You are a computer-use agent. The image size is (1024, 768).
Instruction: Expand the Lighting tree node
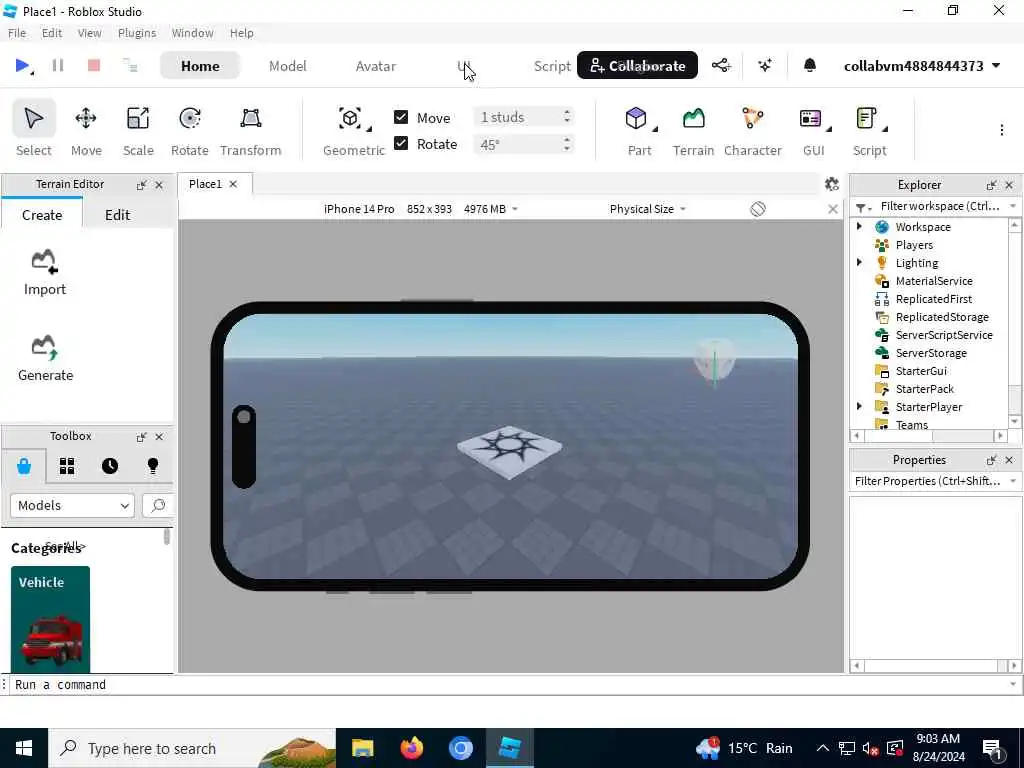tap(859, 262)
